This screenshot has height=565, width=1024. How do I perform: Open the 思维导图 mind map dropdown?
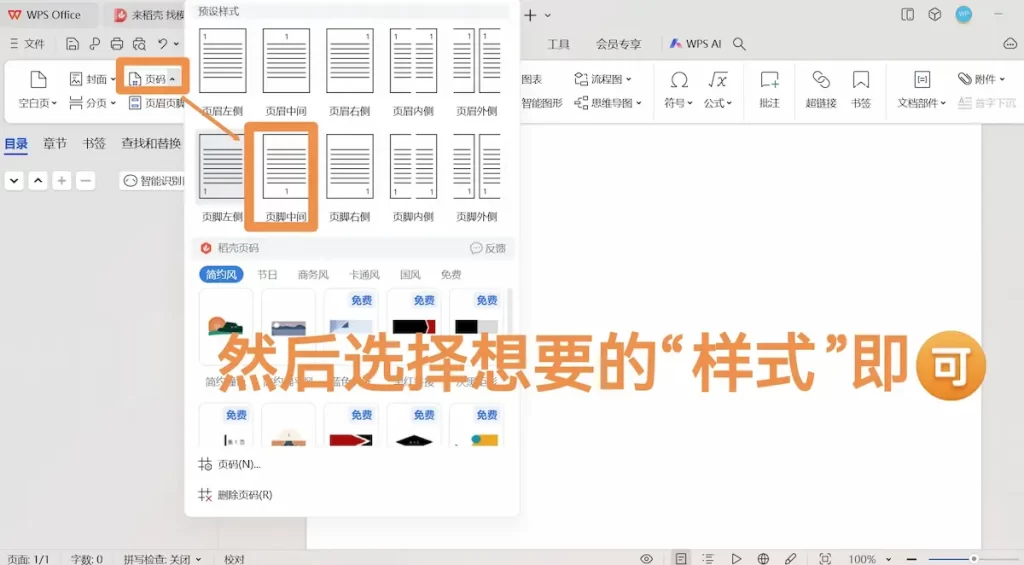tap(607, 103)
